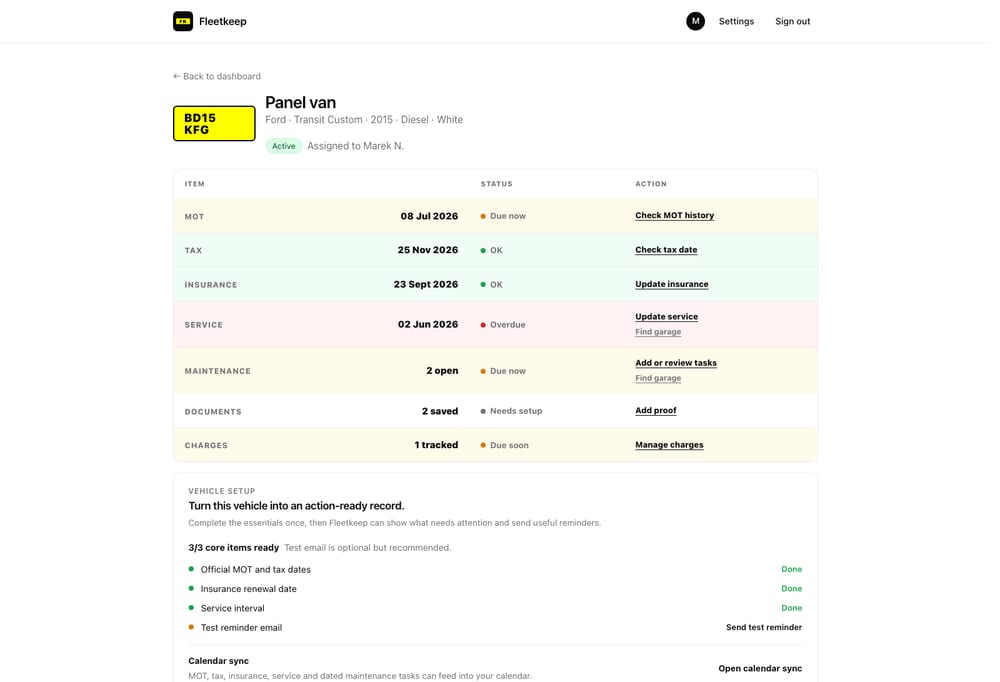The width and height of the screenshot is (1000, 682).
Task: Open Check MOT history link
Action: point(674,216)
